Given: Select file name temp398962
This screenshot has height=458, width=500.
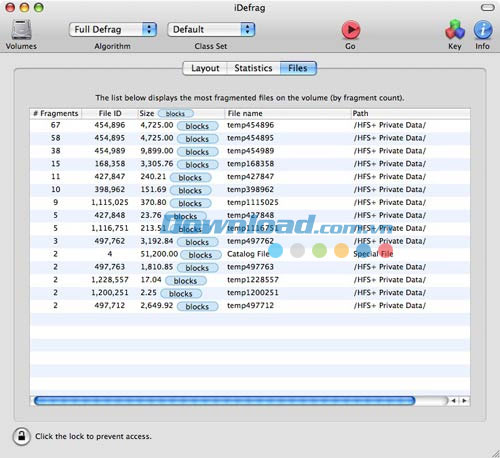Looking at the screenshot, I should tap(250, 189).
